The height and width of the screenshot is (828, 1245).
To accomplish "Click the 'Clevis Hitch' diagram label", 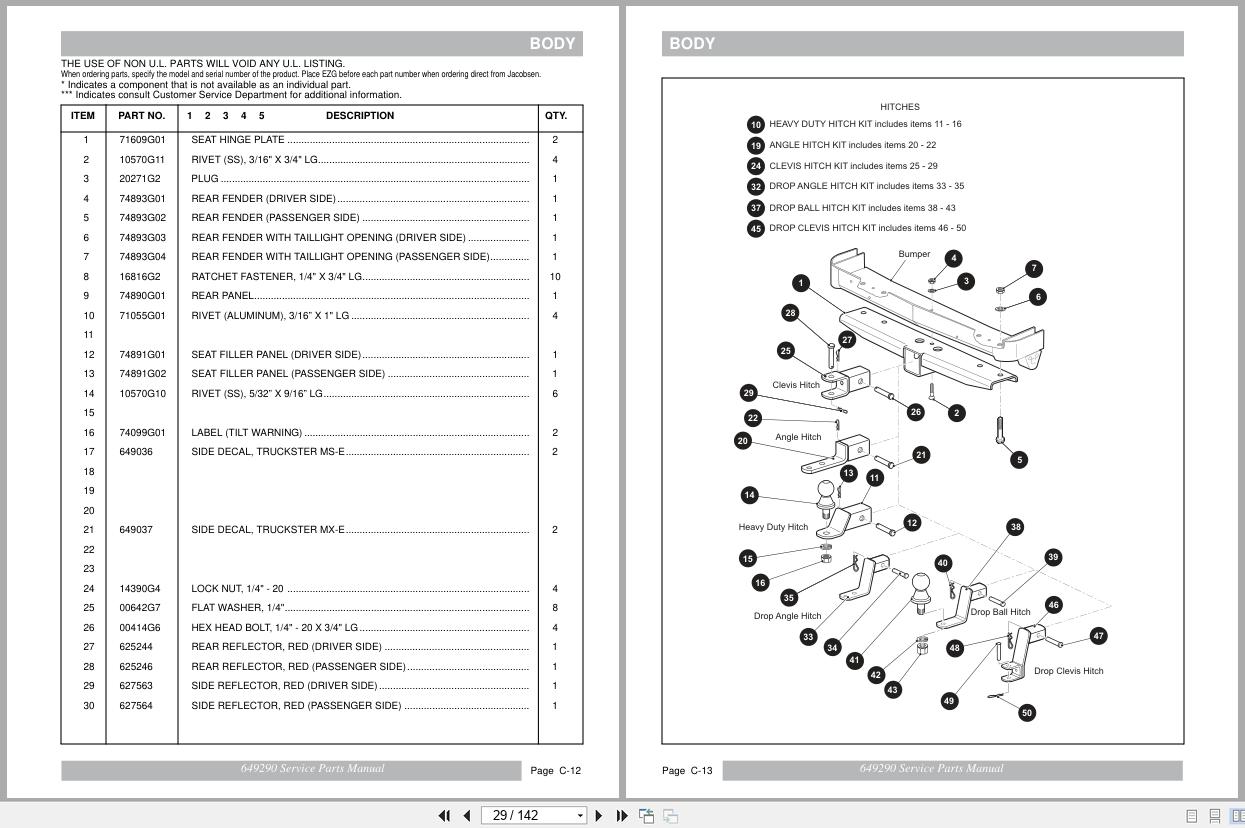I will 796,385.
